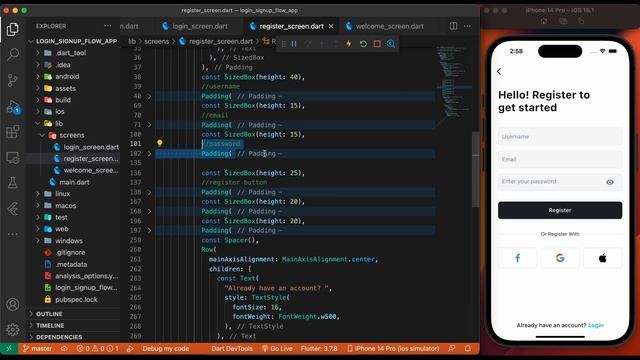The width and height of the screenshot is (640, 360).
Task: Register with Apple in simulator
Action: coord(602,258)
